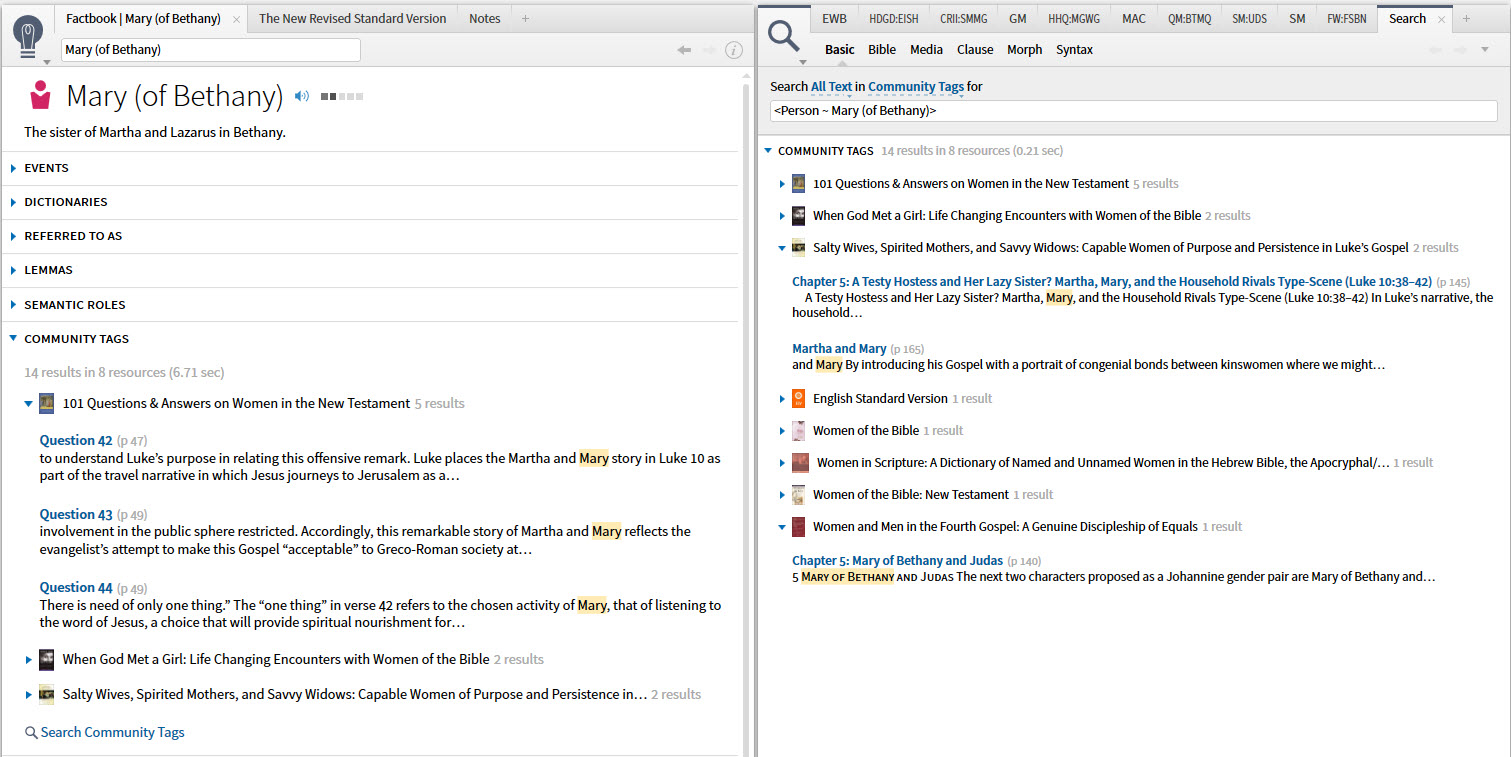1511x757 pixels.
Task: Open the All Text search scope dropdown
Action: coord(831,87)
